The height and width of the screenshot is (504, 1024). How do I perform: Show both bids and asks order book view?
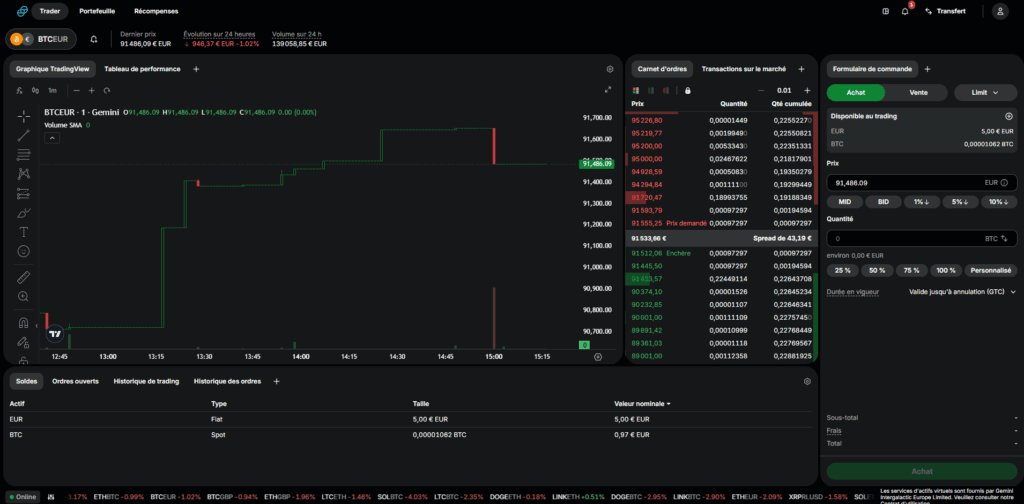click(636, 91)
